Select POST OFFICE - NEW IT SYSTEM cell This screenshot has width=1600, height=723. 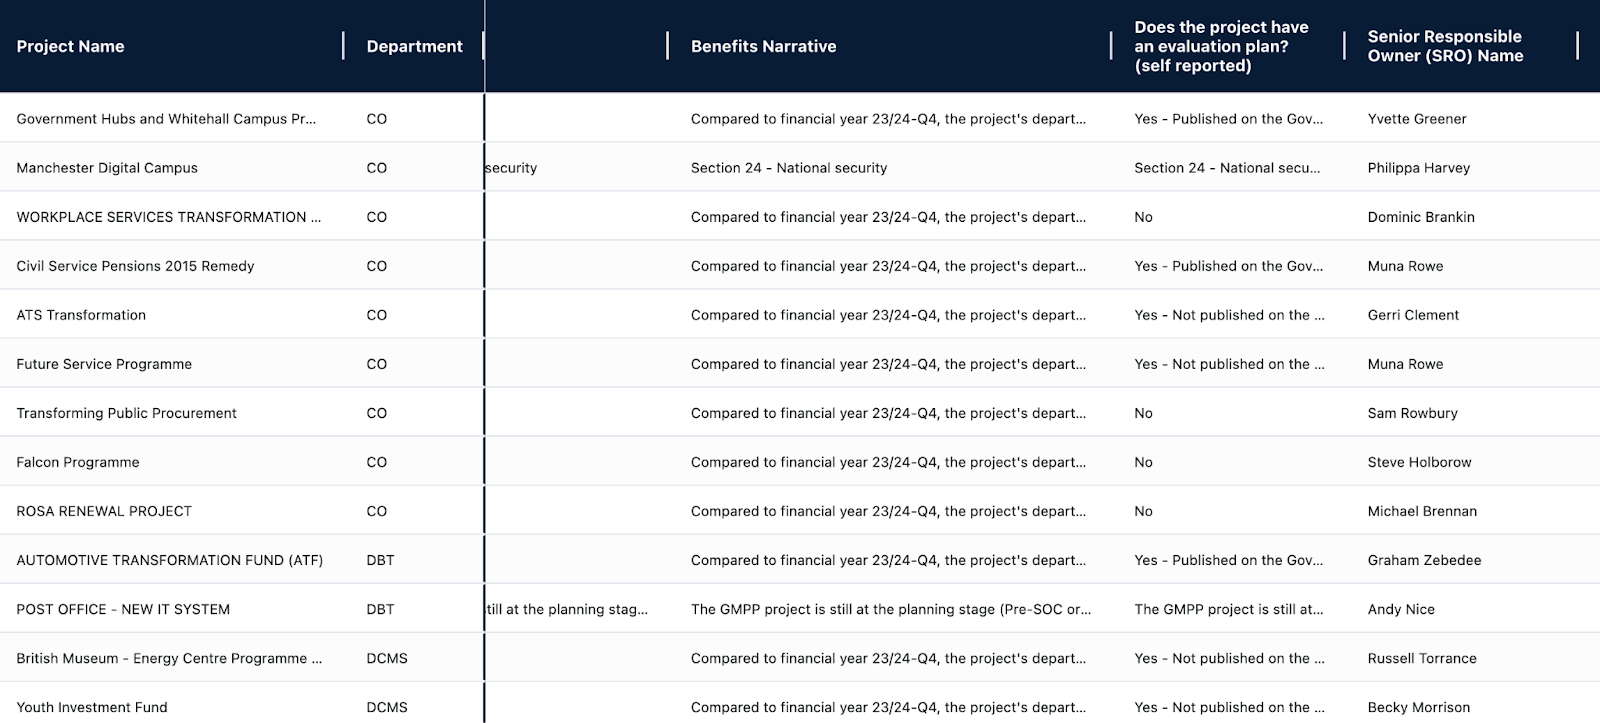[123, 609]
